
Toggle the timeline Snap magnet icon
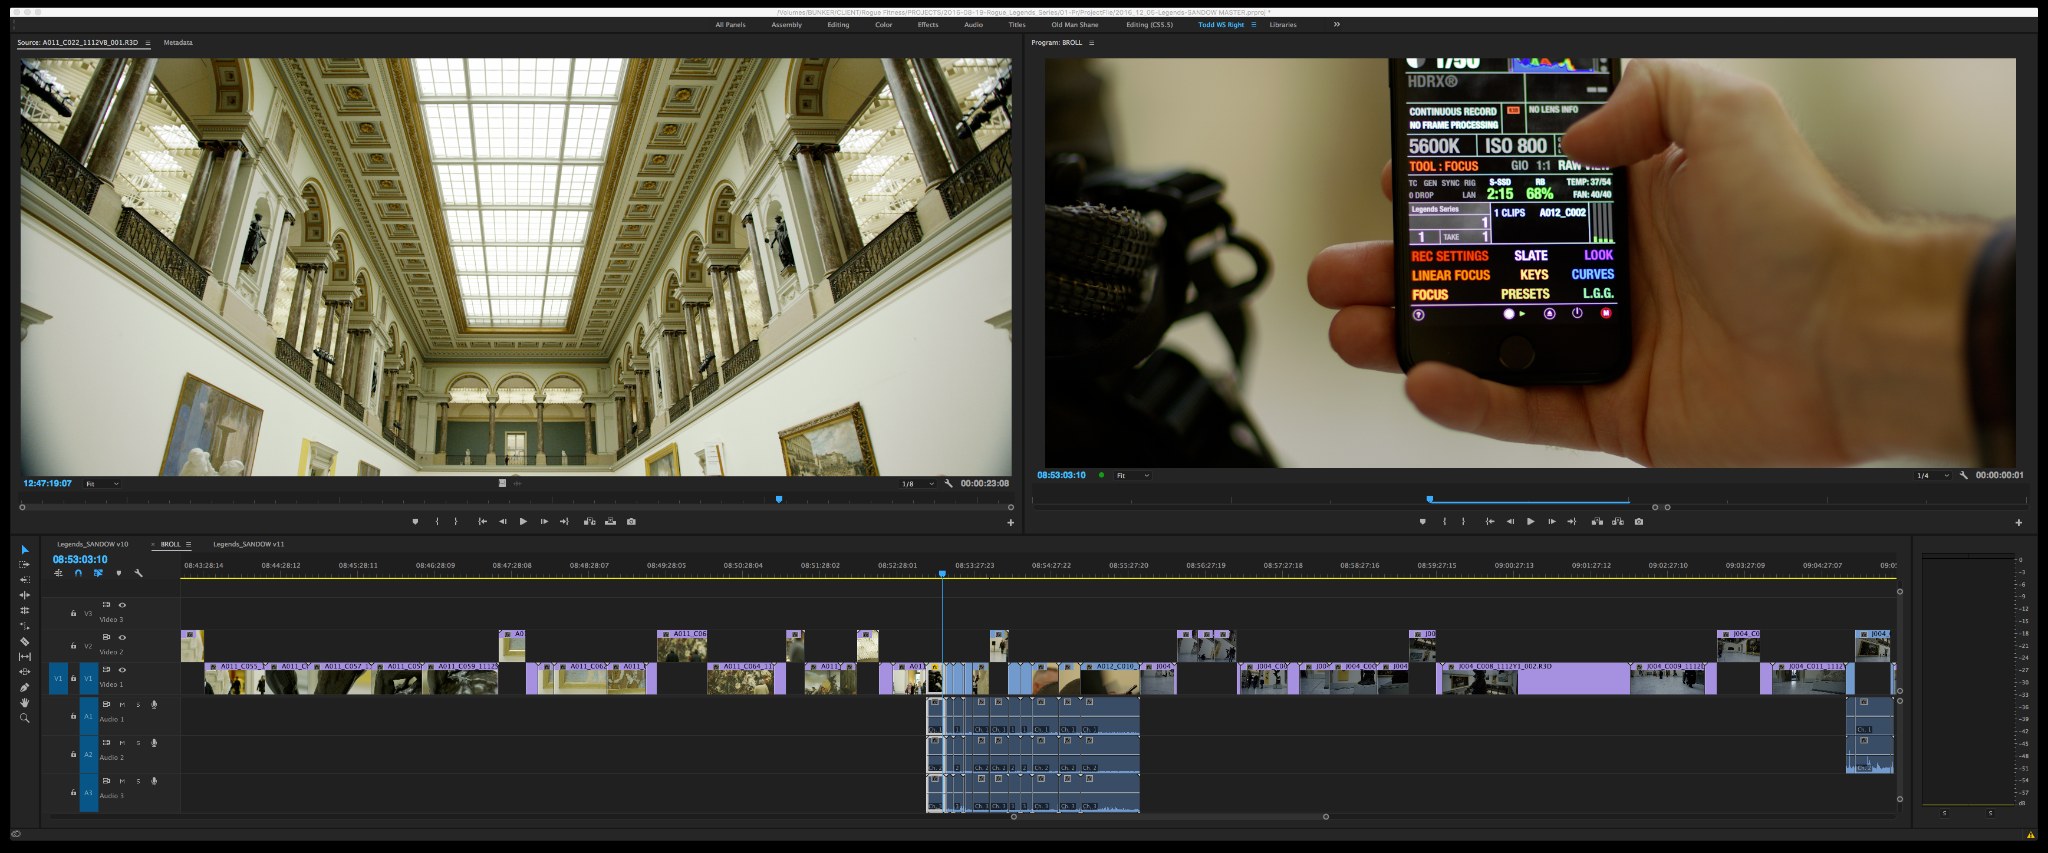pyautogui.click(x=78, y=573)
